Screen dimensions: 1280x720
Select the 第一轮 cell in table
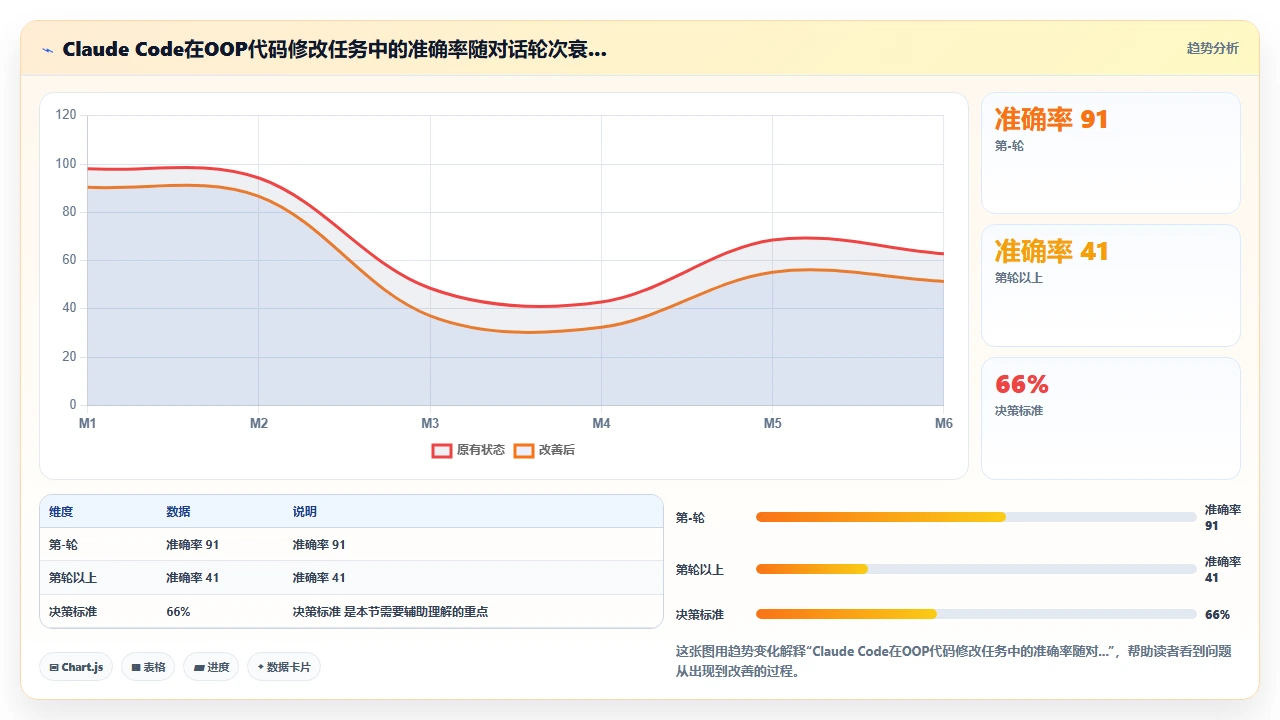63,545
